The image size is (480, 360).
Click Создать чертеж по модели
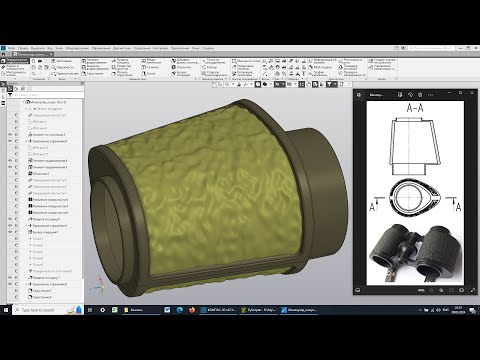pos(382,61)
